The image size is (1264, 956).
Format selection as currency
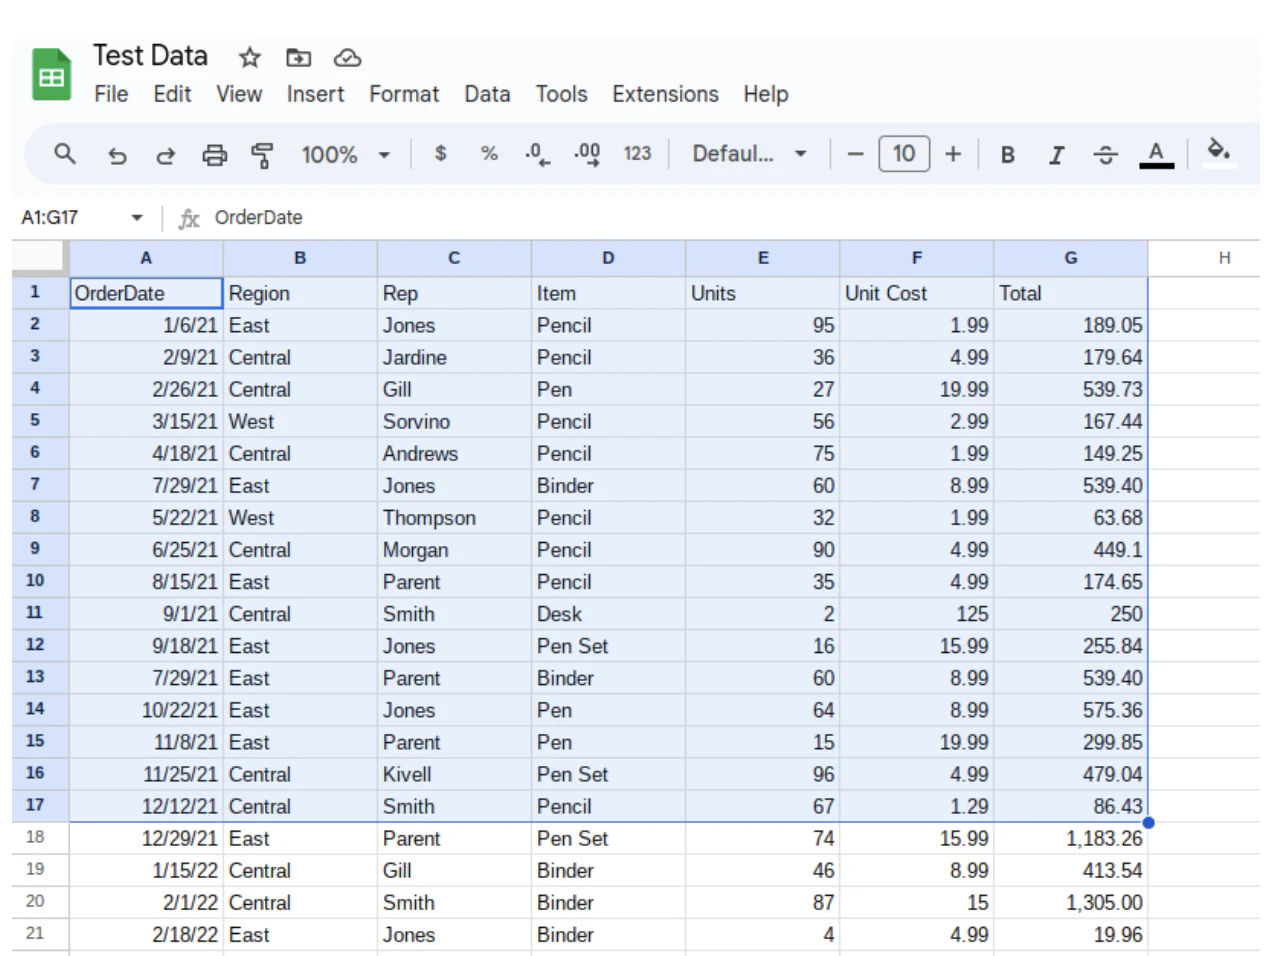(x=440, y=154)
